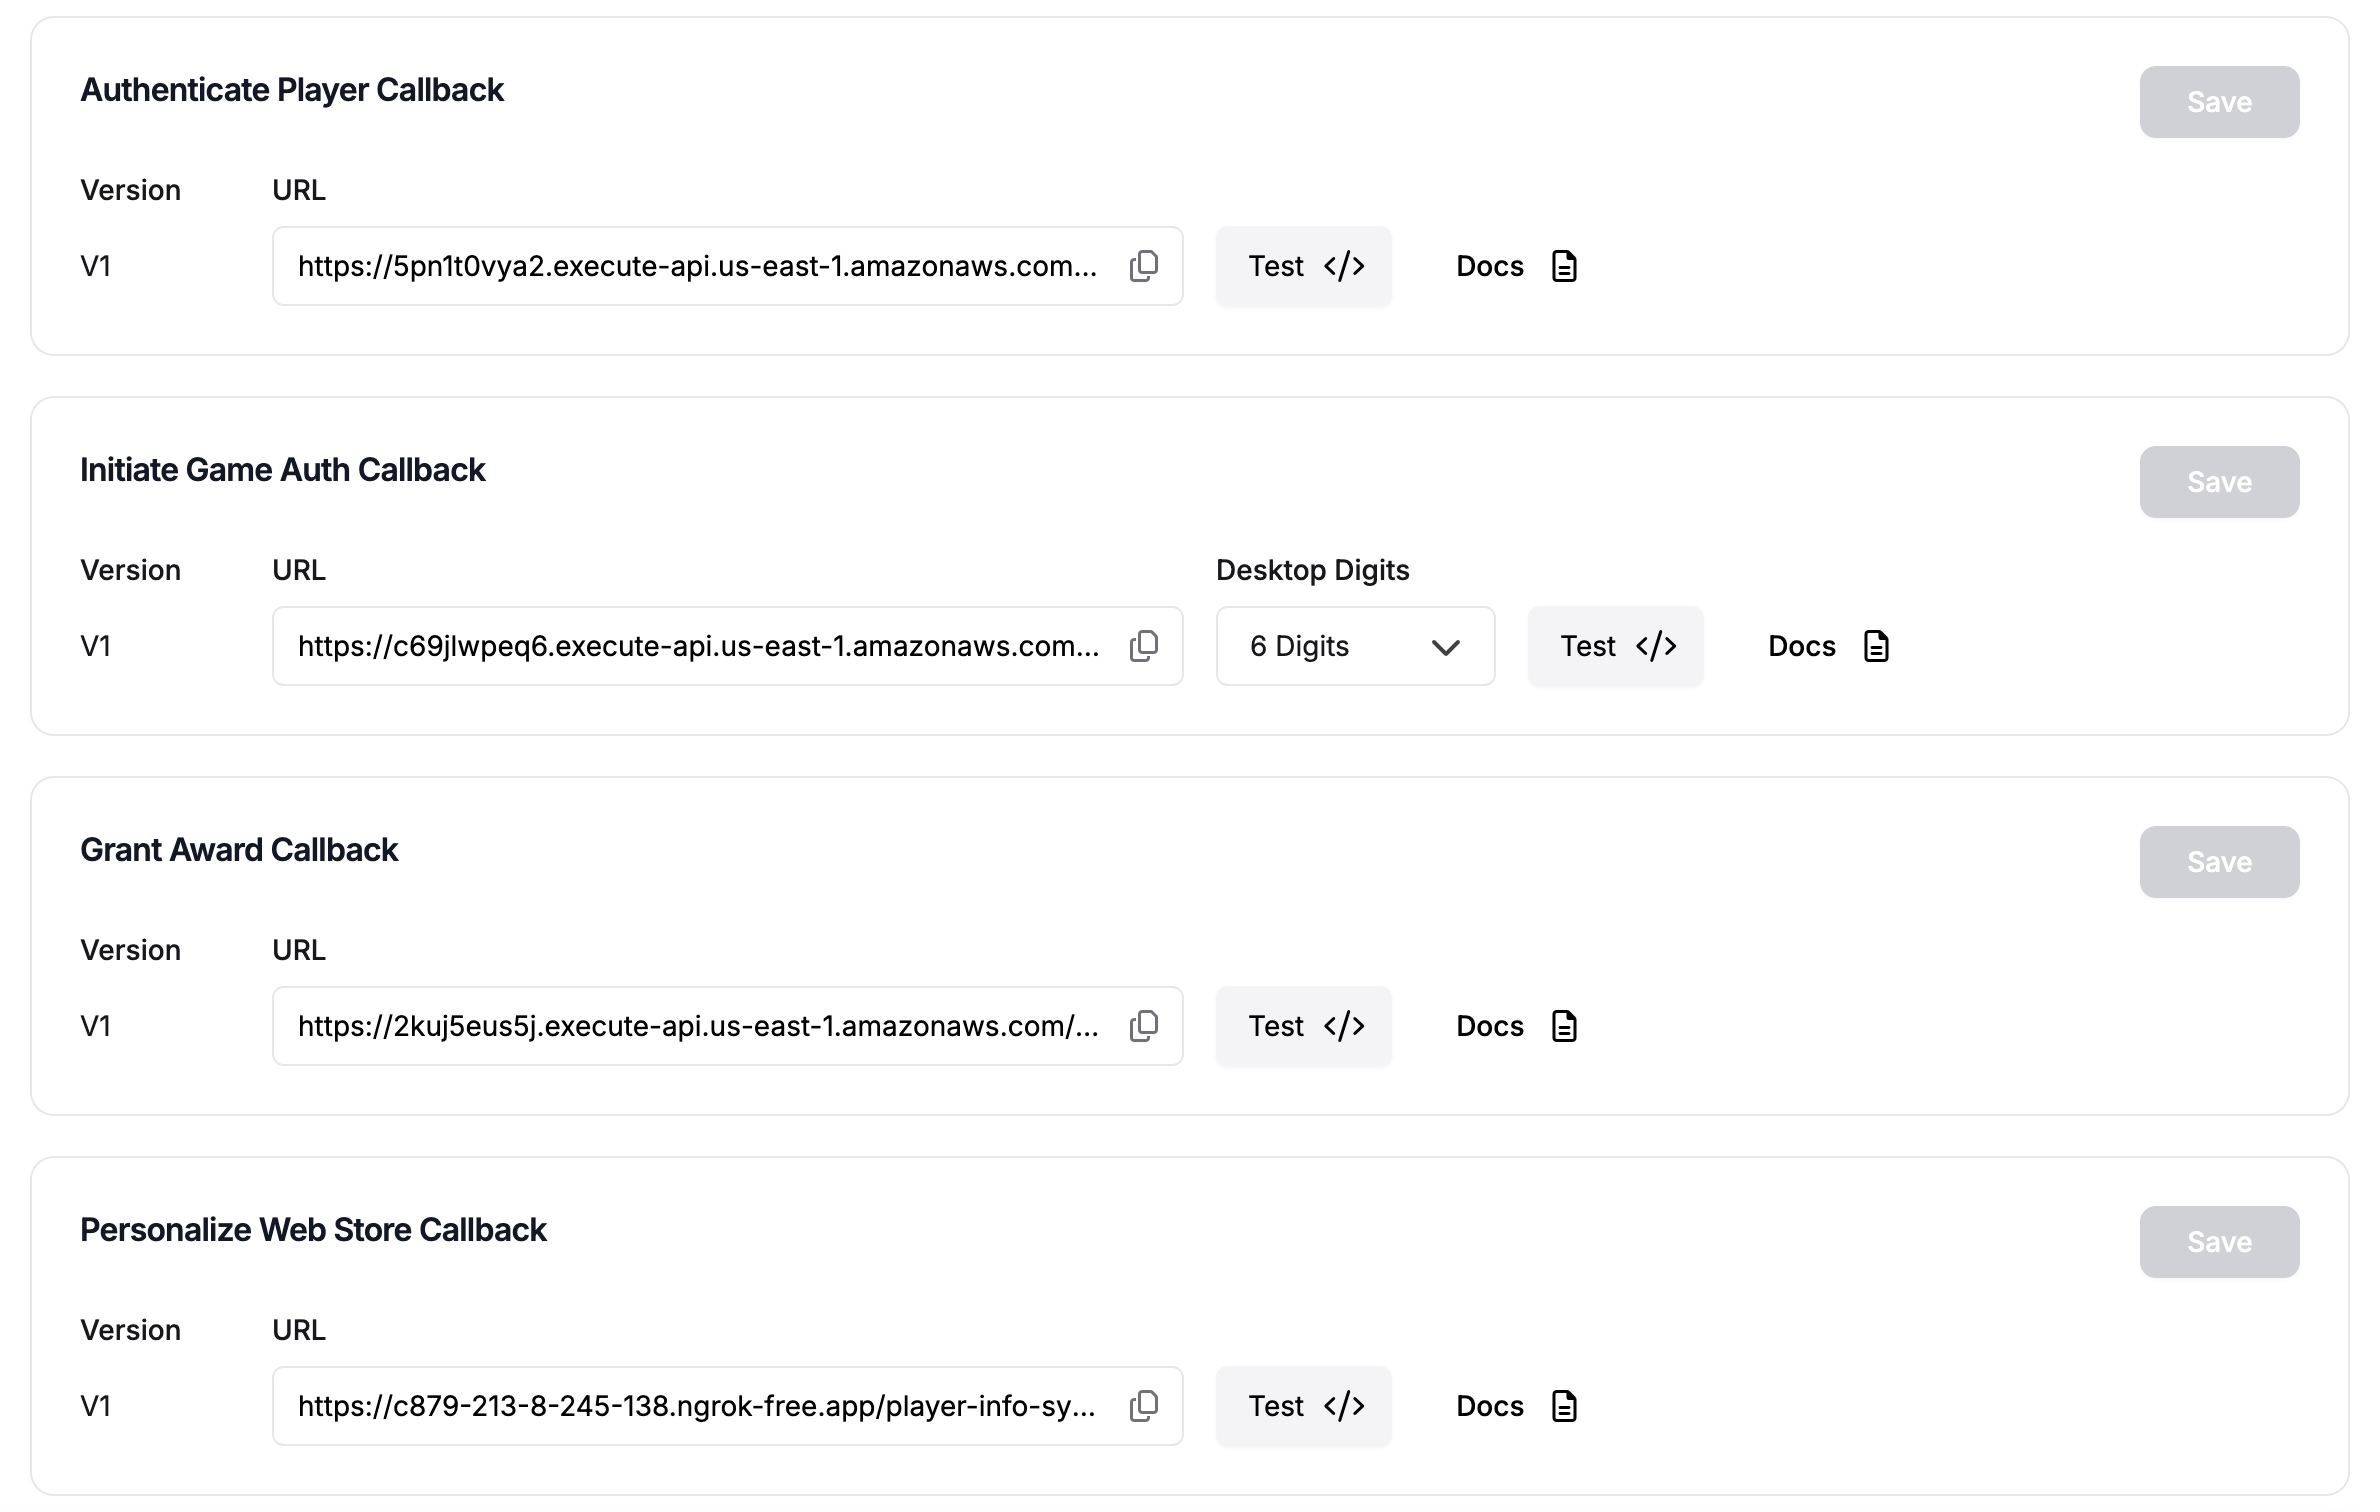Save the Grant Award Callback settings
The width and height of the screenshot is (2380, 1512).
(x=2219, y=862)
